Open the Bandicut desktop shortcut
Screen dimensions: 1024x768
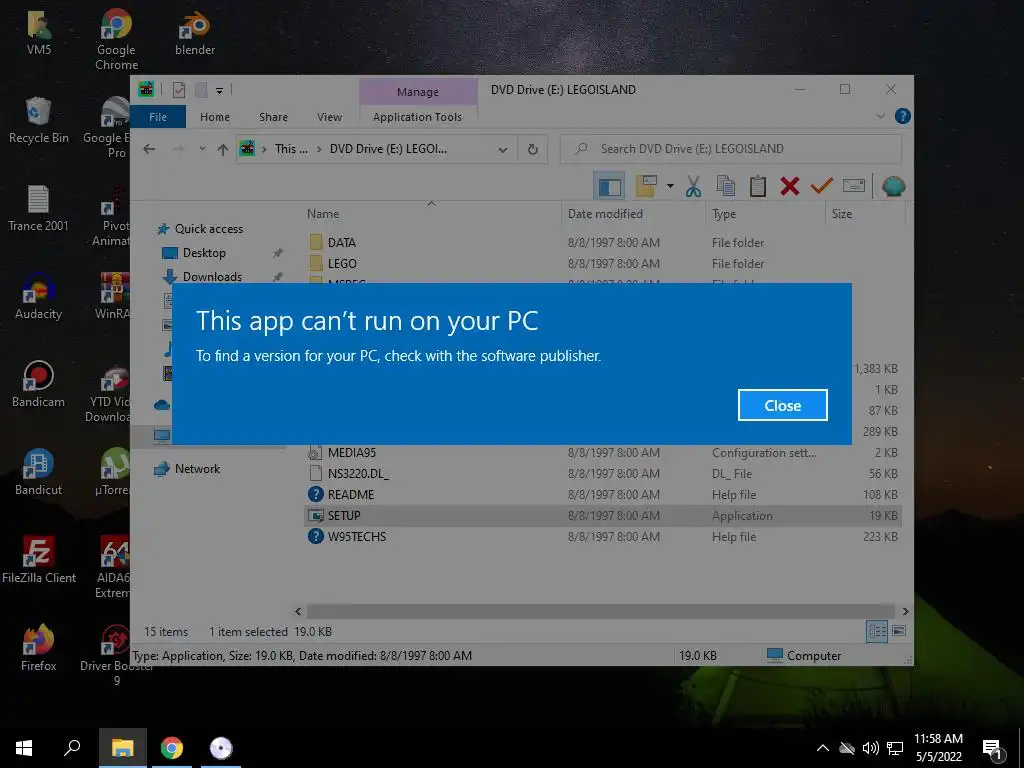(39, 473)
